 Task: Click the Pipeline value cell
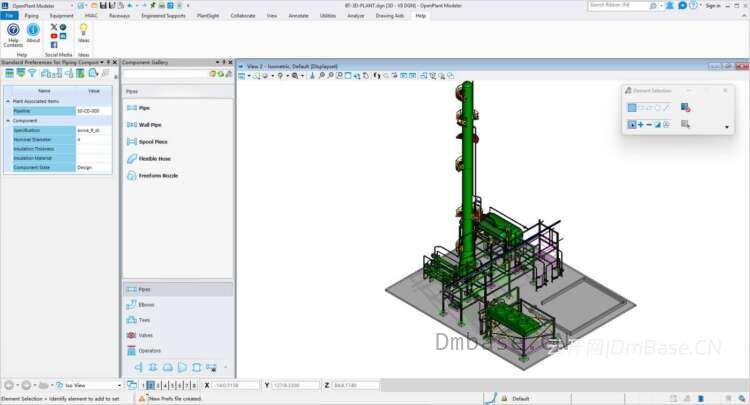coord(94,111)
